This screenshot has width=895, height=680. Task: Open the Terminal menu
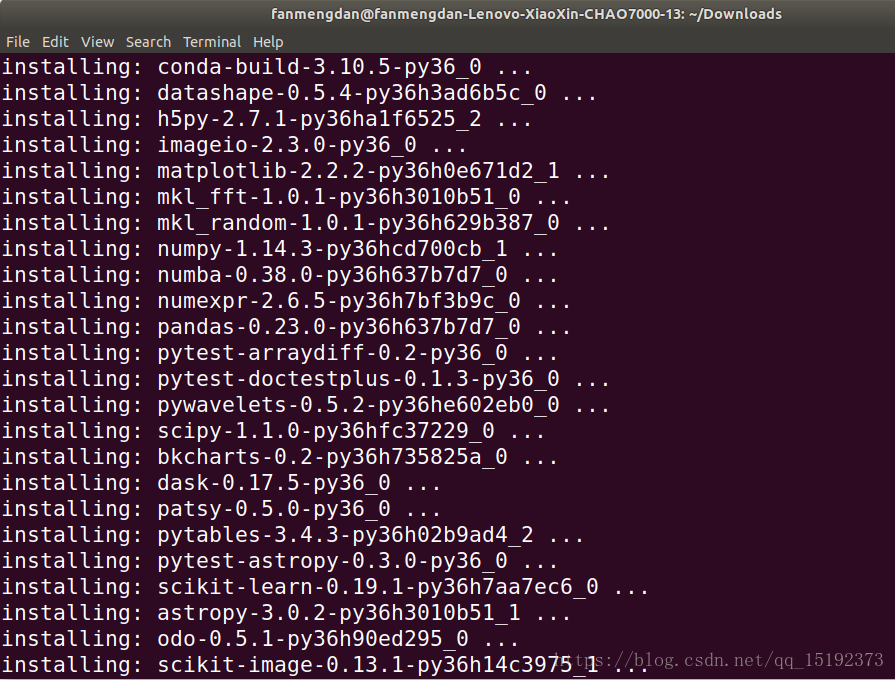tap(212, 42)
